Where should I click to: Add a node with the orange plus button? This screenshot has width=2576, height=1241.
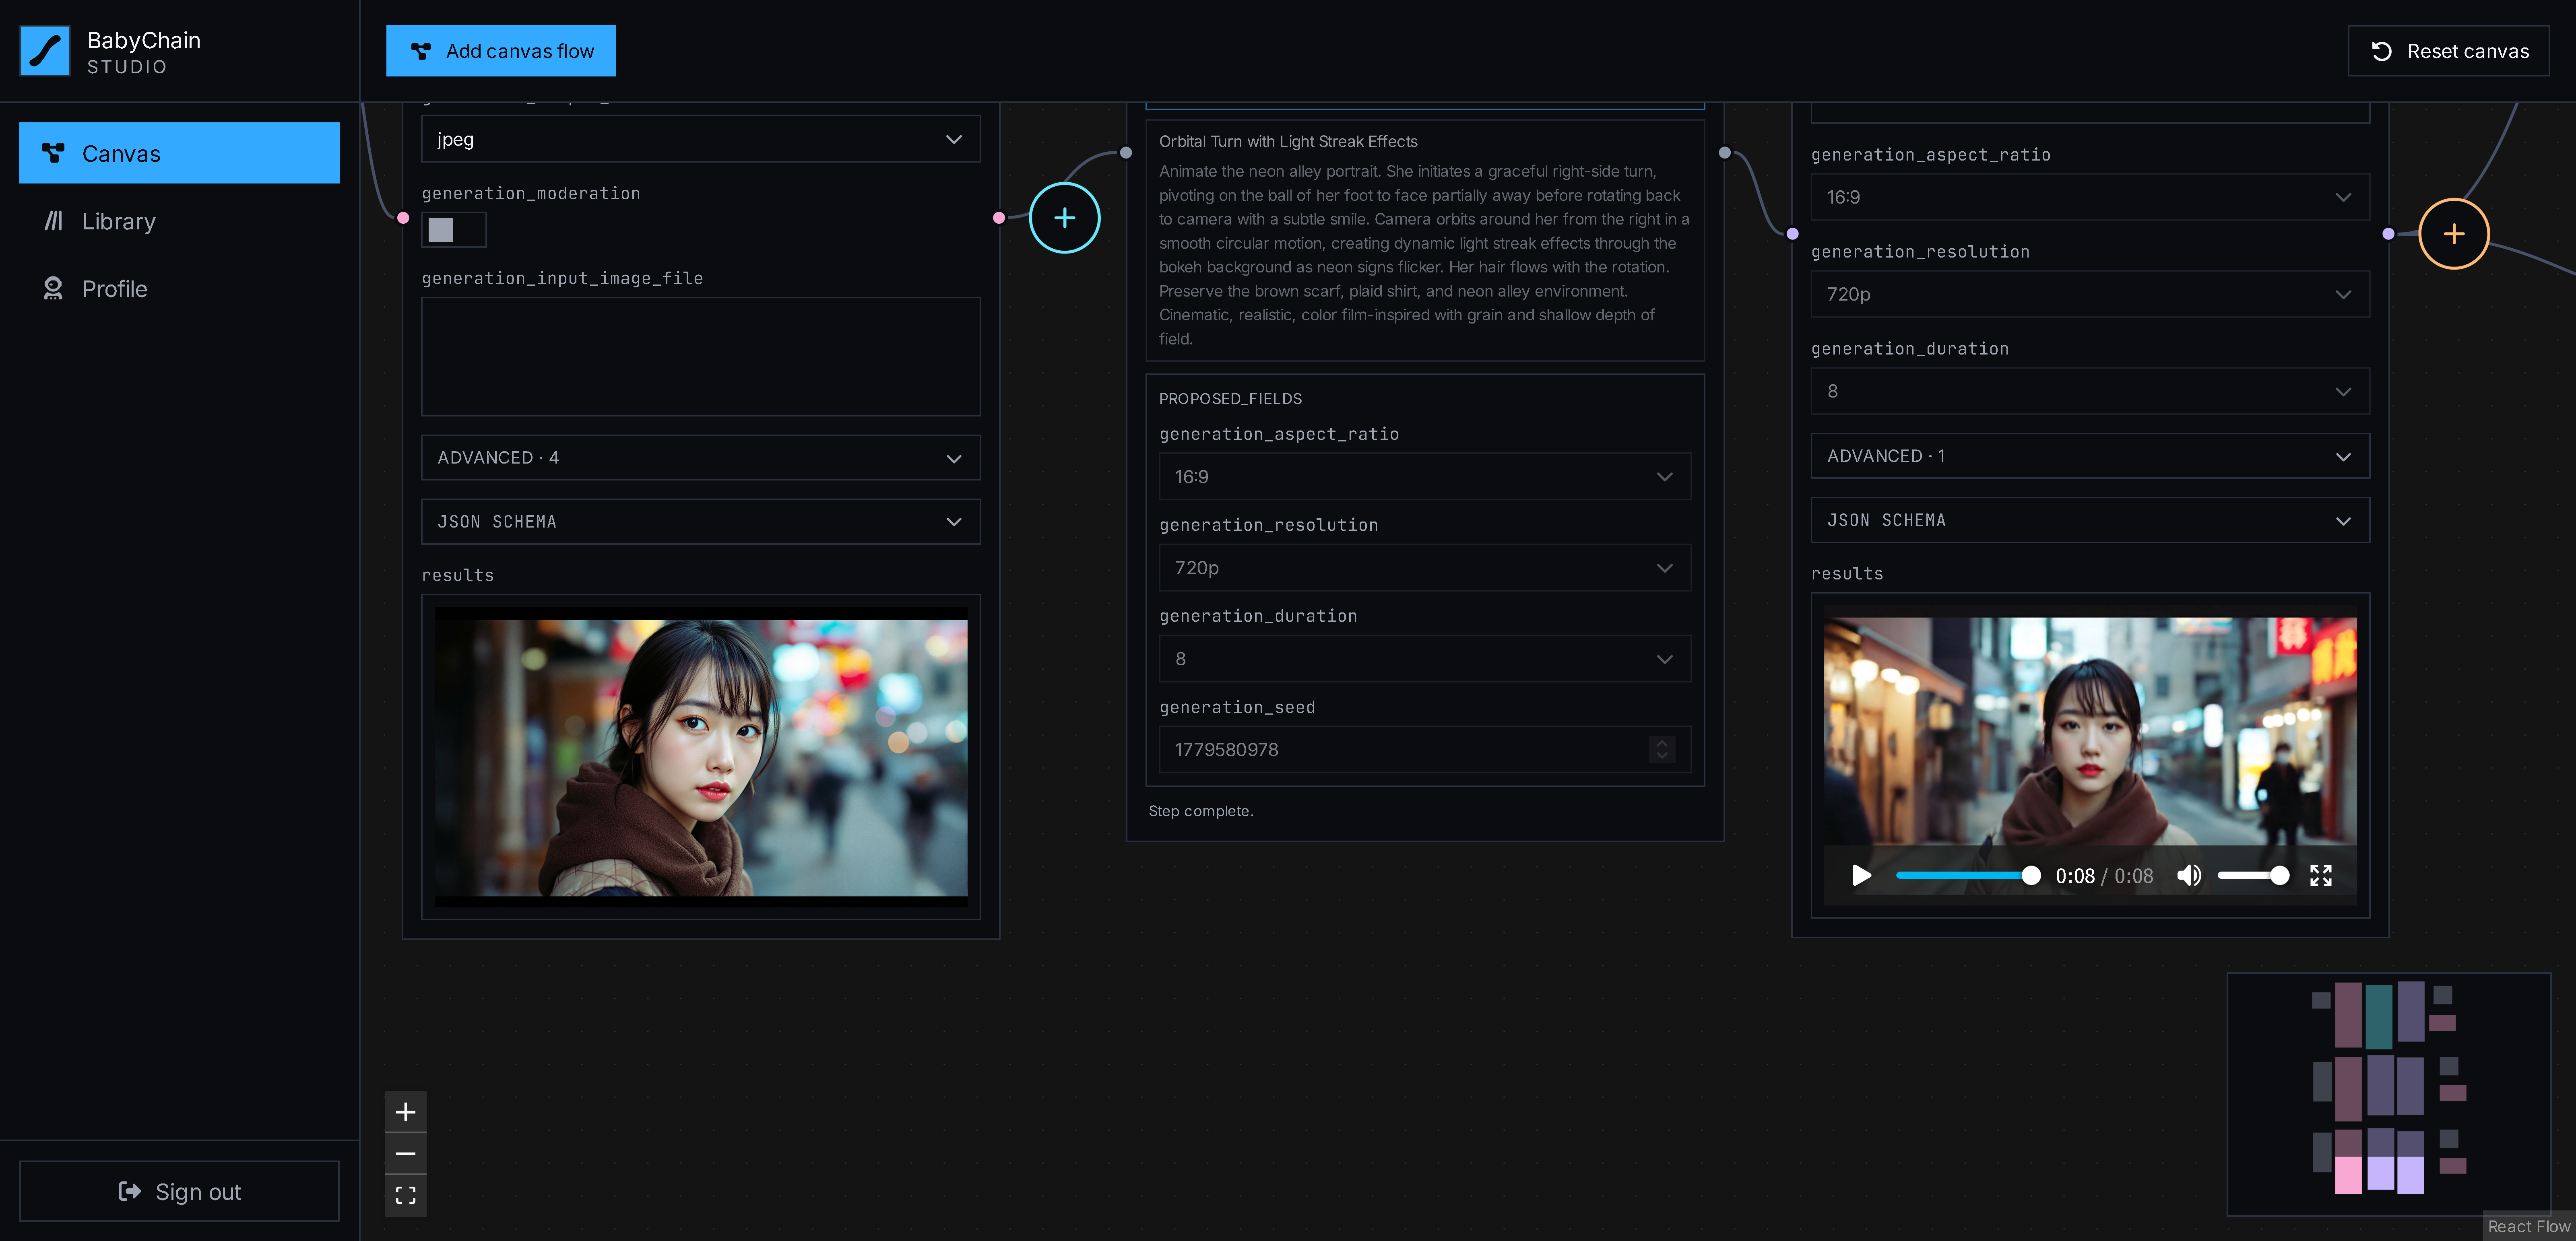[x=2454, y=234]
